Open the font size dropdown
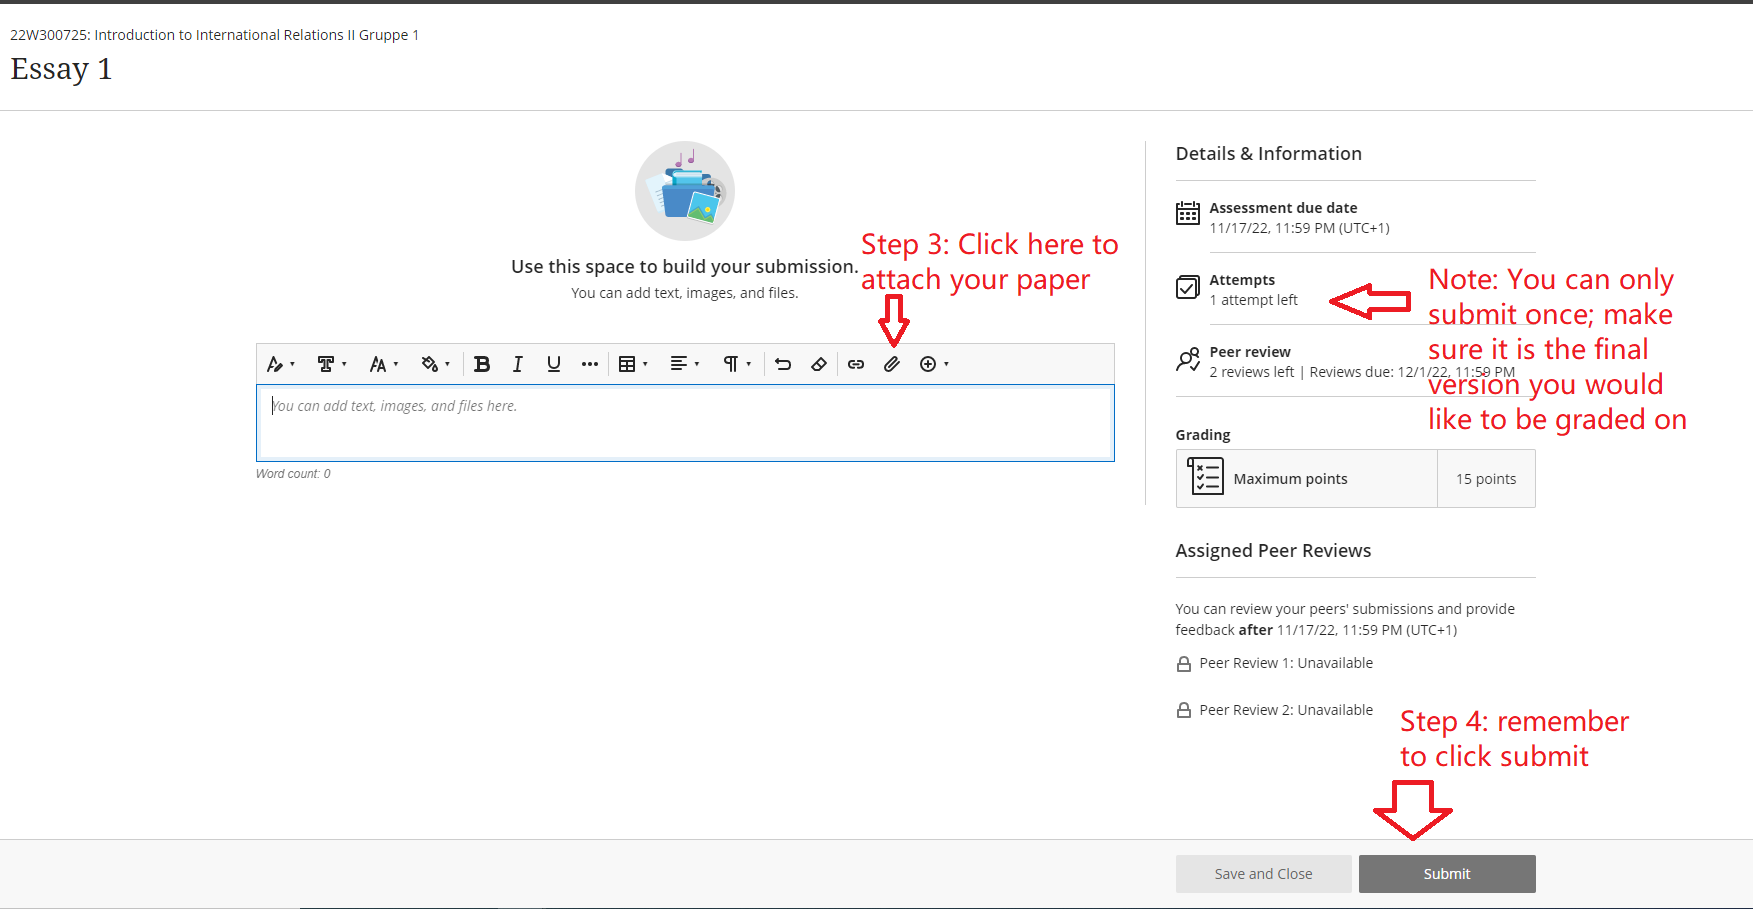Screen dimensions: 1753x909 tap(384, 364)
